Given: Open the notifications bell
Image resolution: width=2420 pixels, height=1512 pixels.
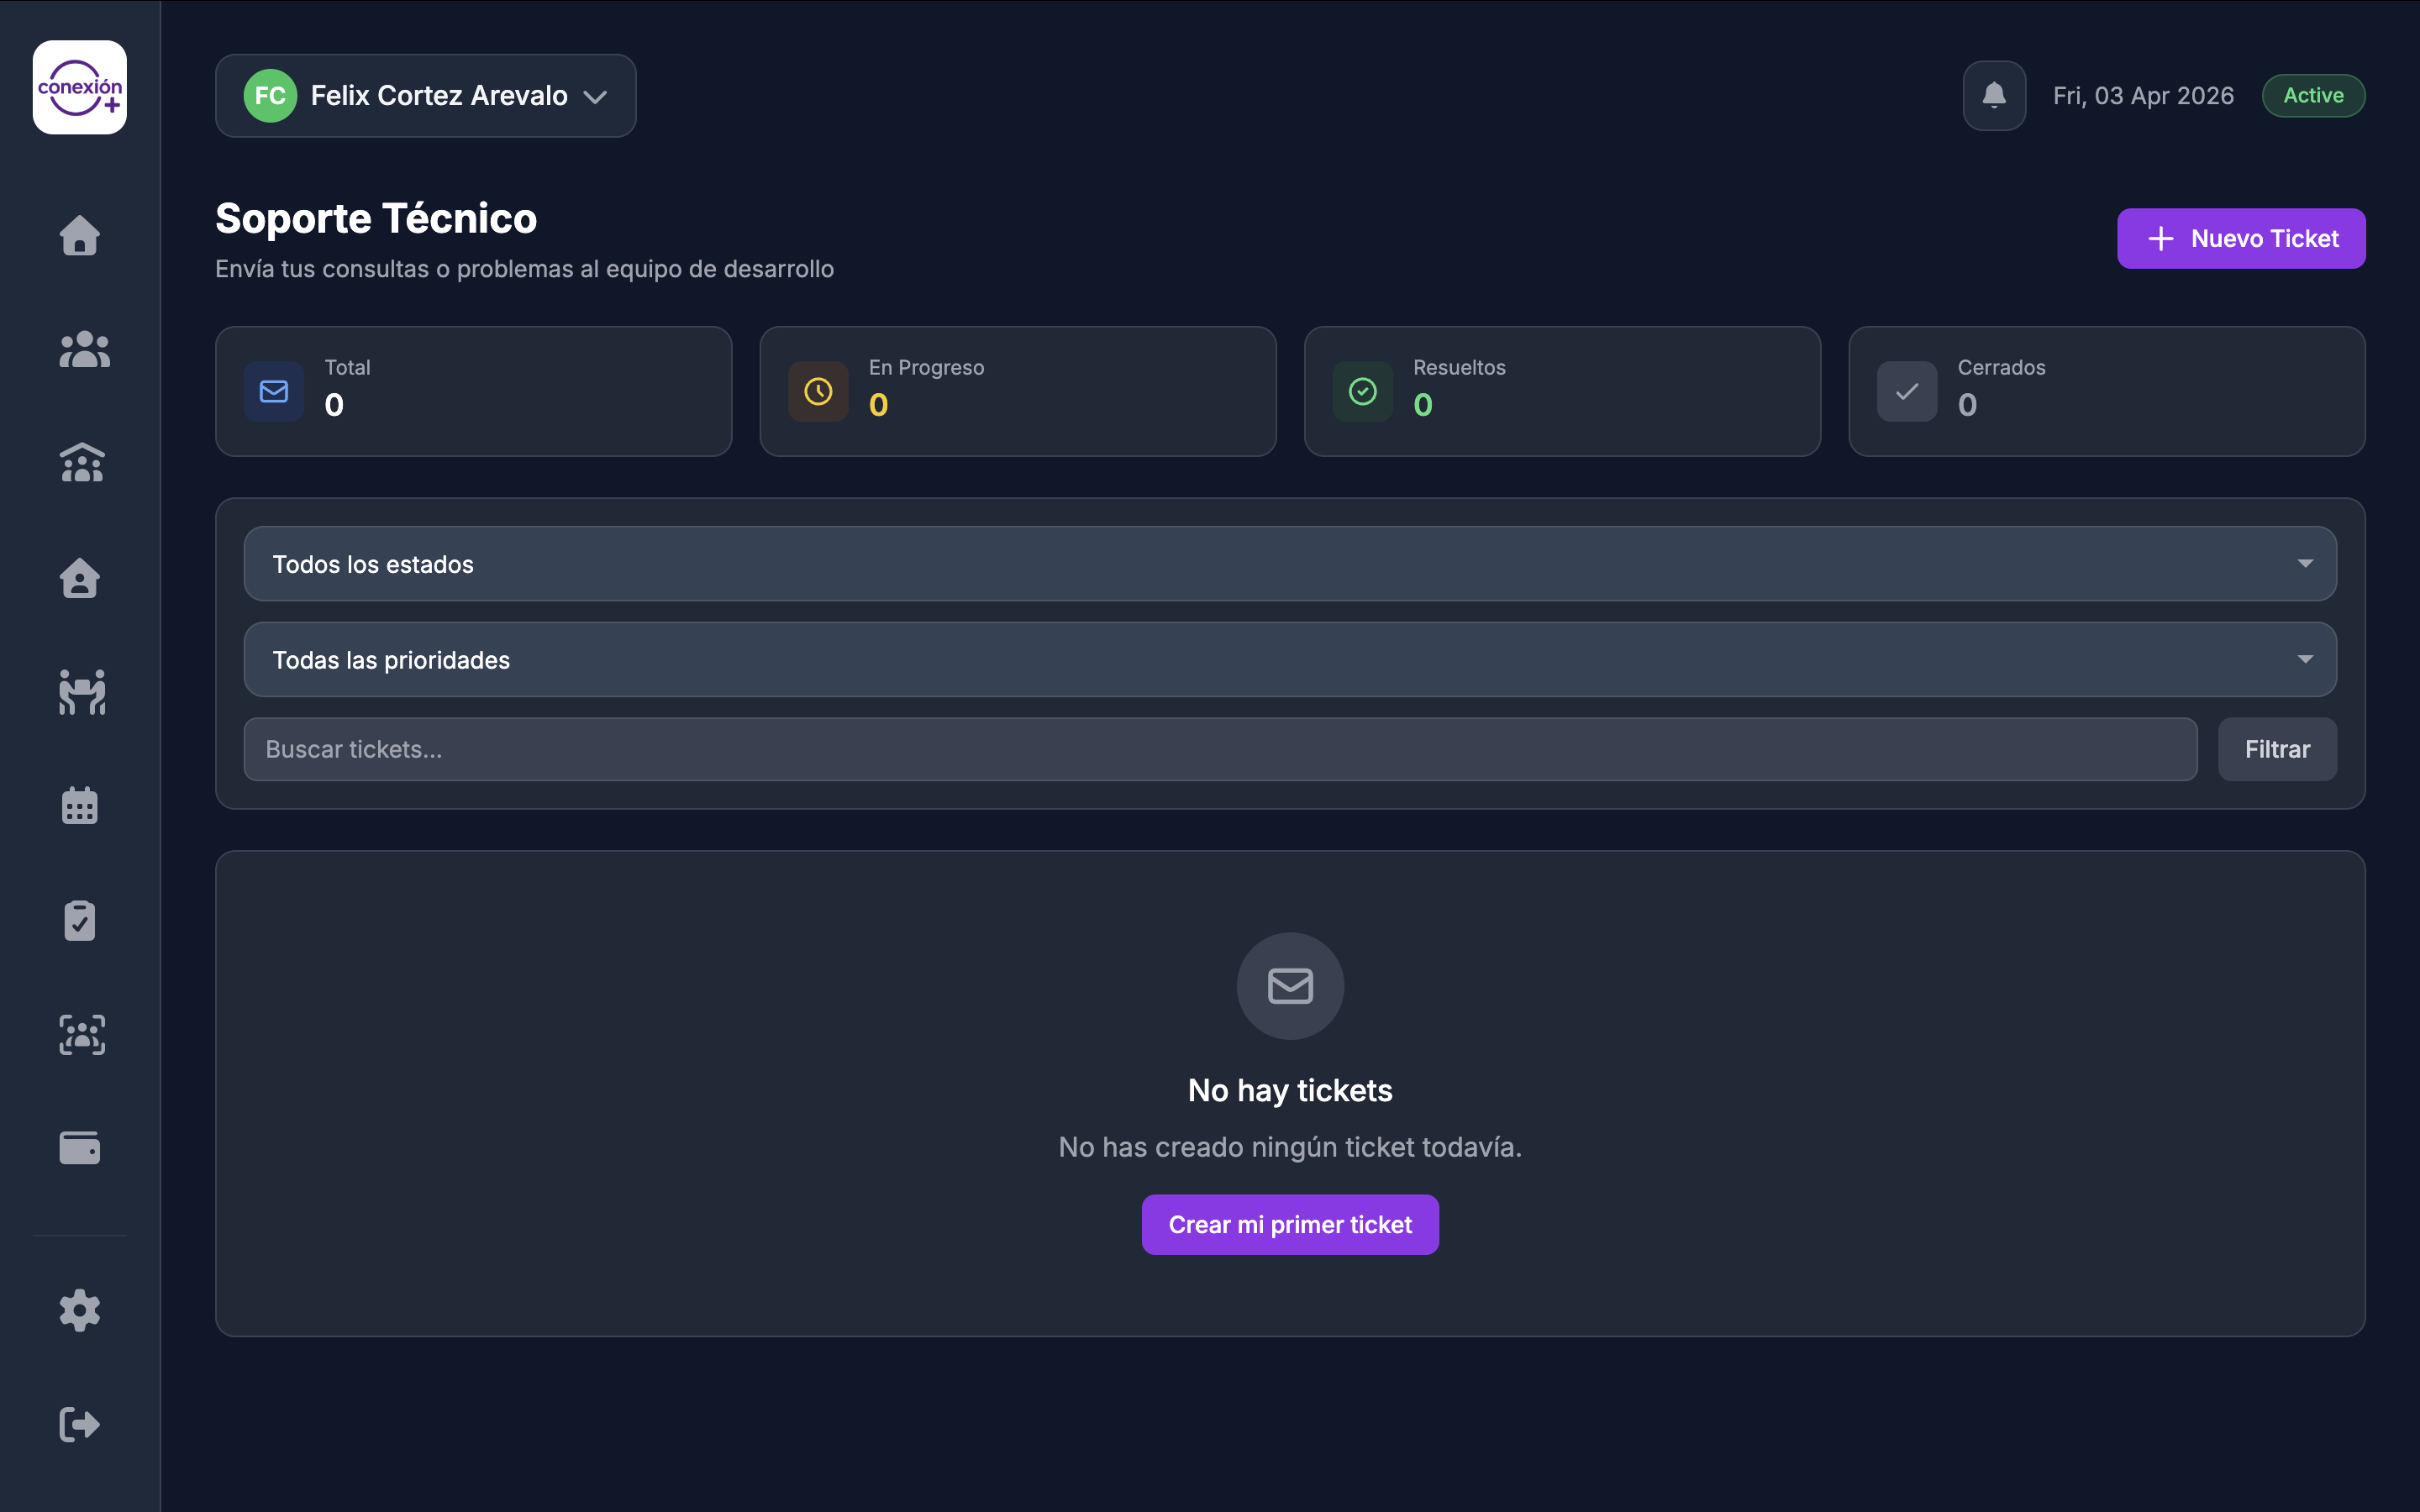Looking at the screenshot, I should [x=1994, y=96].
